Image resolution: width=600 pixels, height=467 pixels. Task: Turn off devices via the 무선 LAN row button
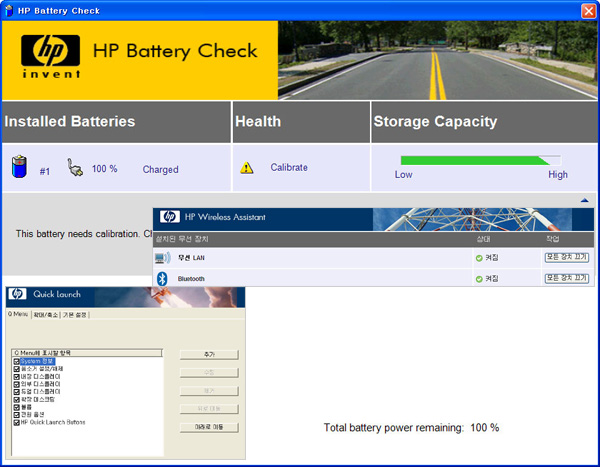566,257
